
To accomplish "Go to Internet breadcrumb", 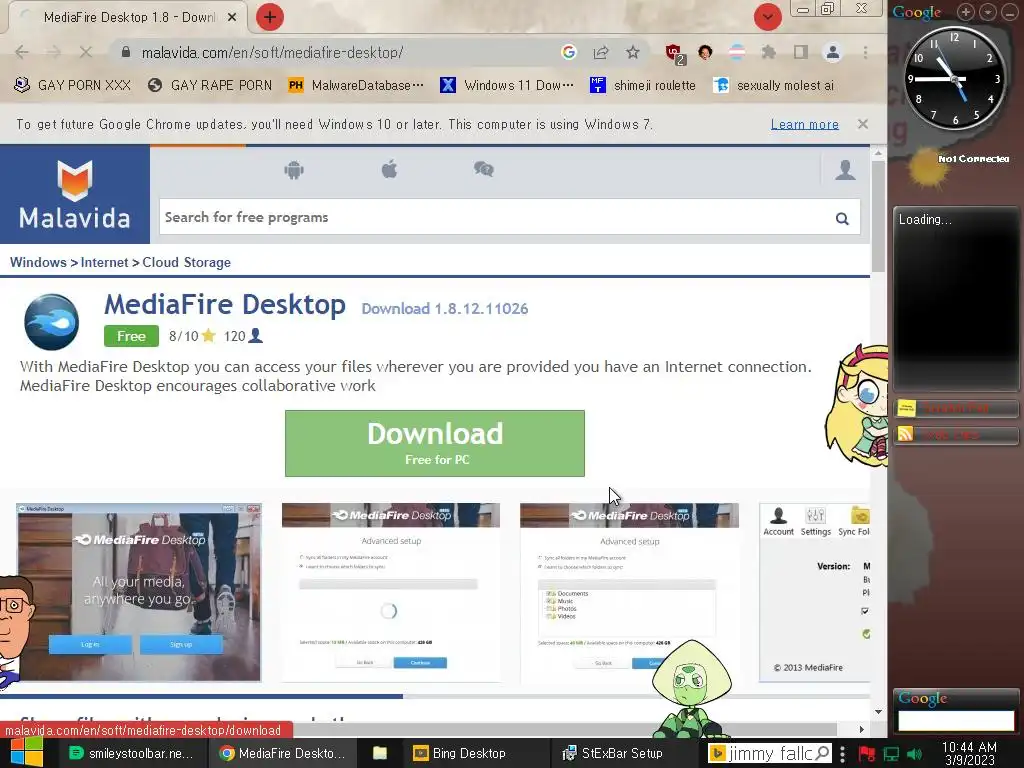I will (104, 262).
